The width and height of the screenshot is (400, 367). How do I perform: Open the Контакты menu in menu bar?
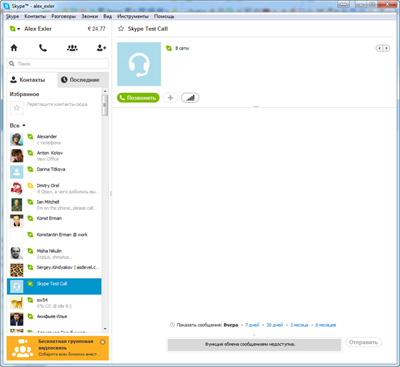pos(35,16)
